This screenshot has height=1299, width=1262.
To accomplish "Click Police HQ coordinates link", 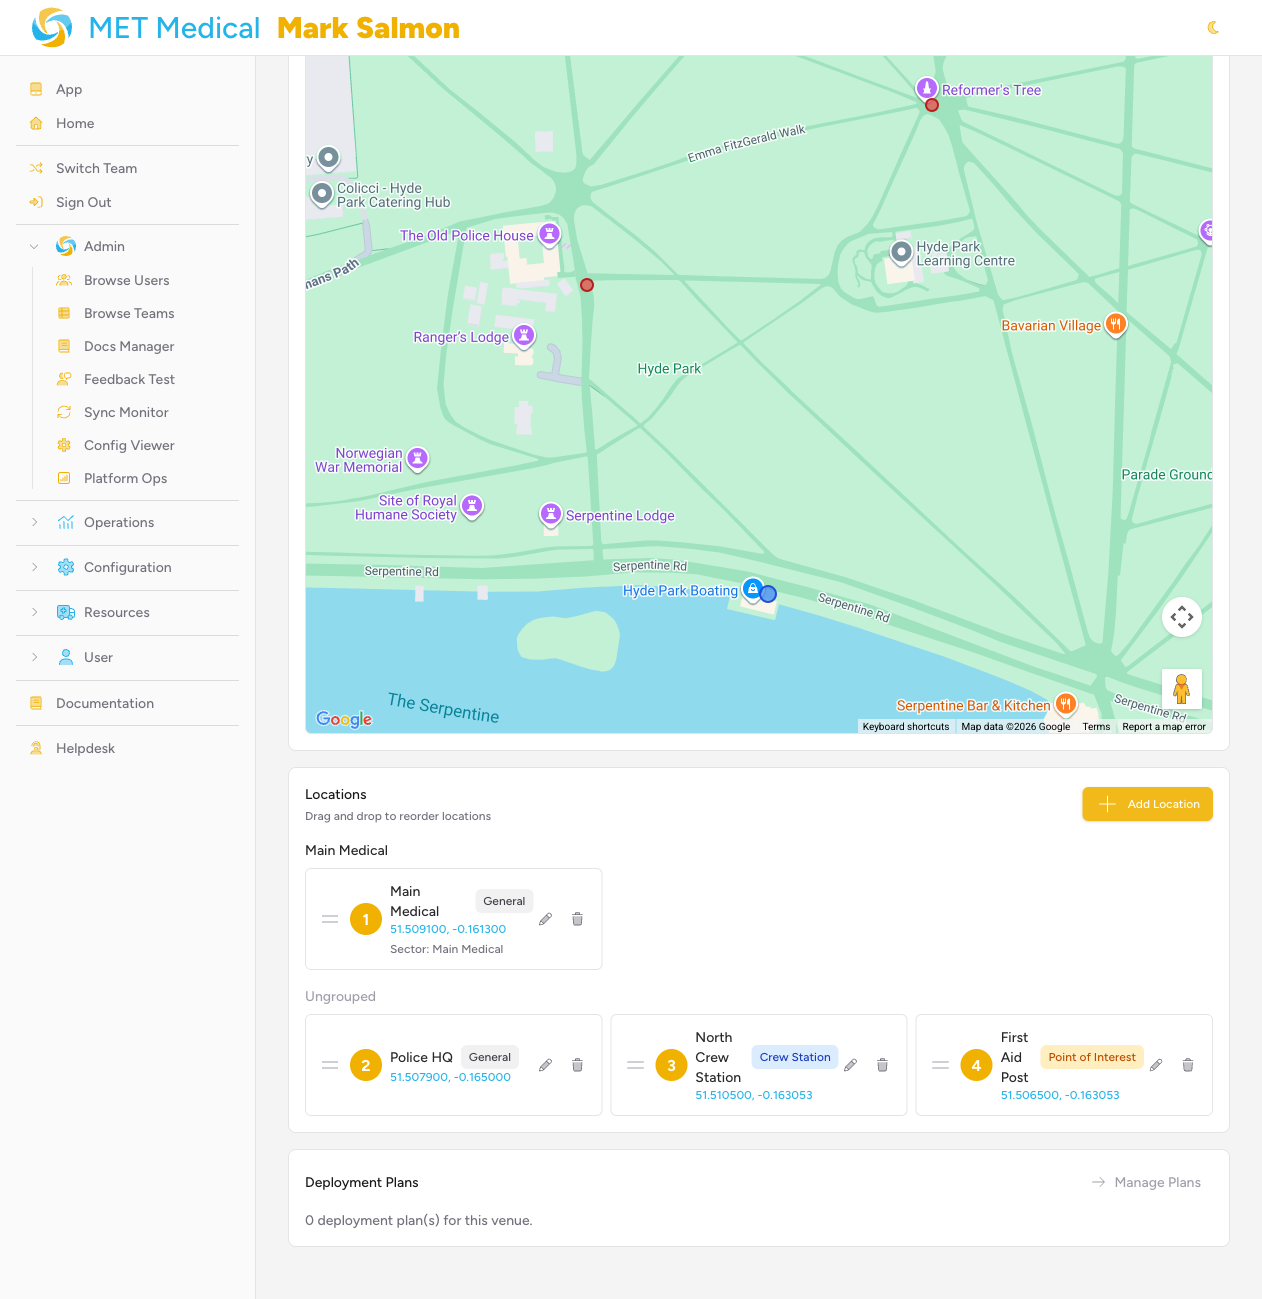I will tap(450, 1077).
